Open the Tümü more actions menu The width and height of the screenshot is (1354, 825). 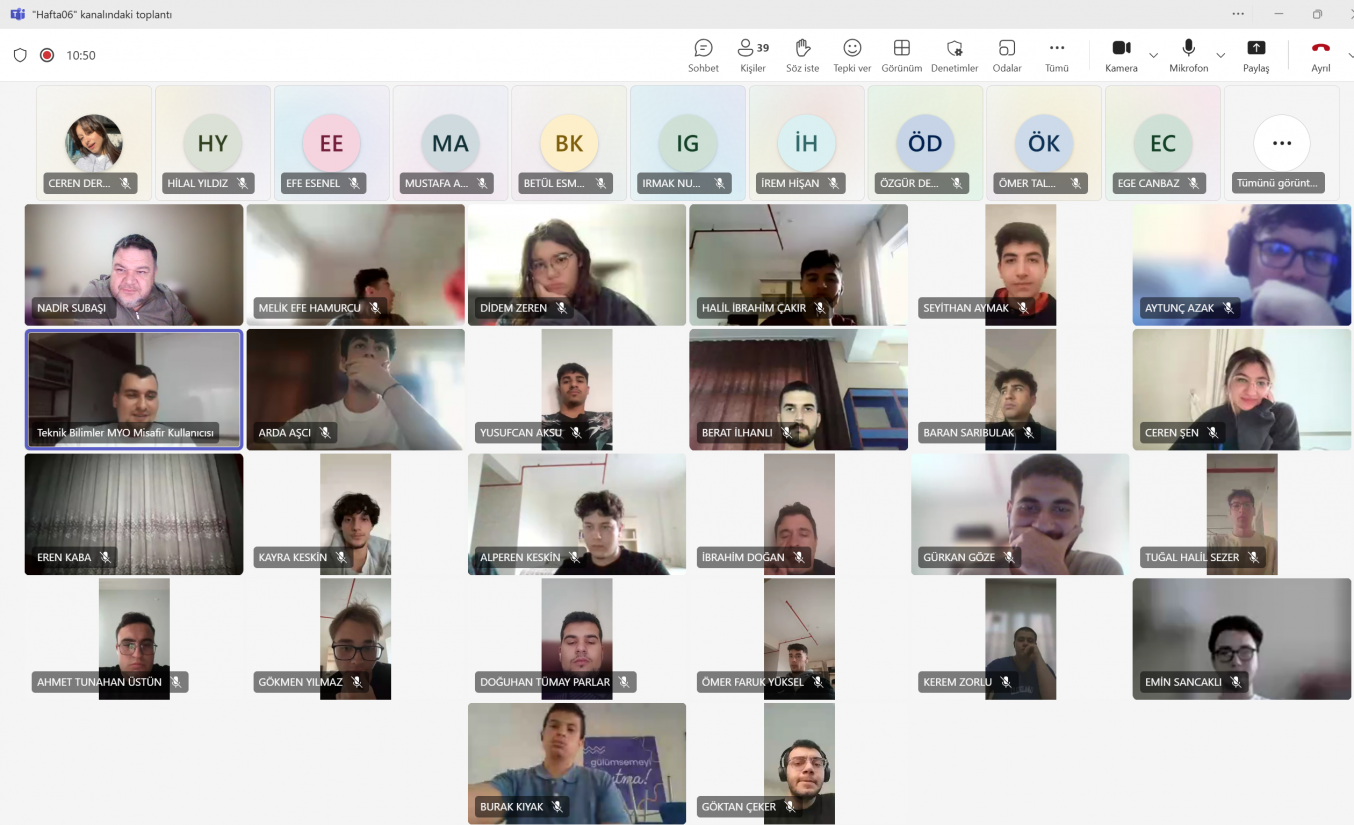[x=1057, y=55]
